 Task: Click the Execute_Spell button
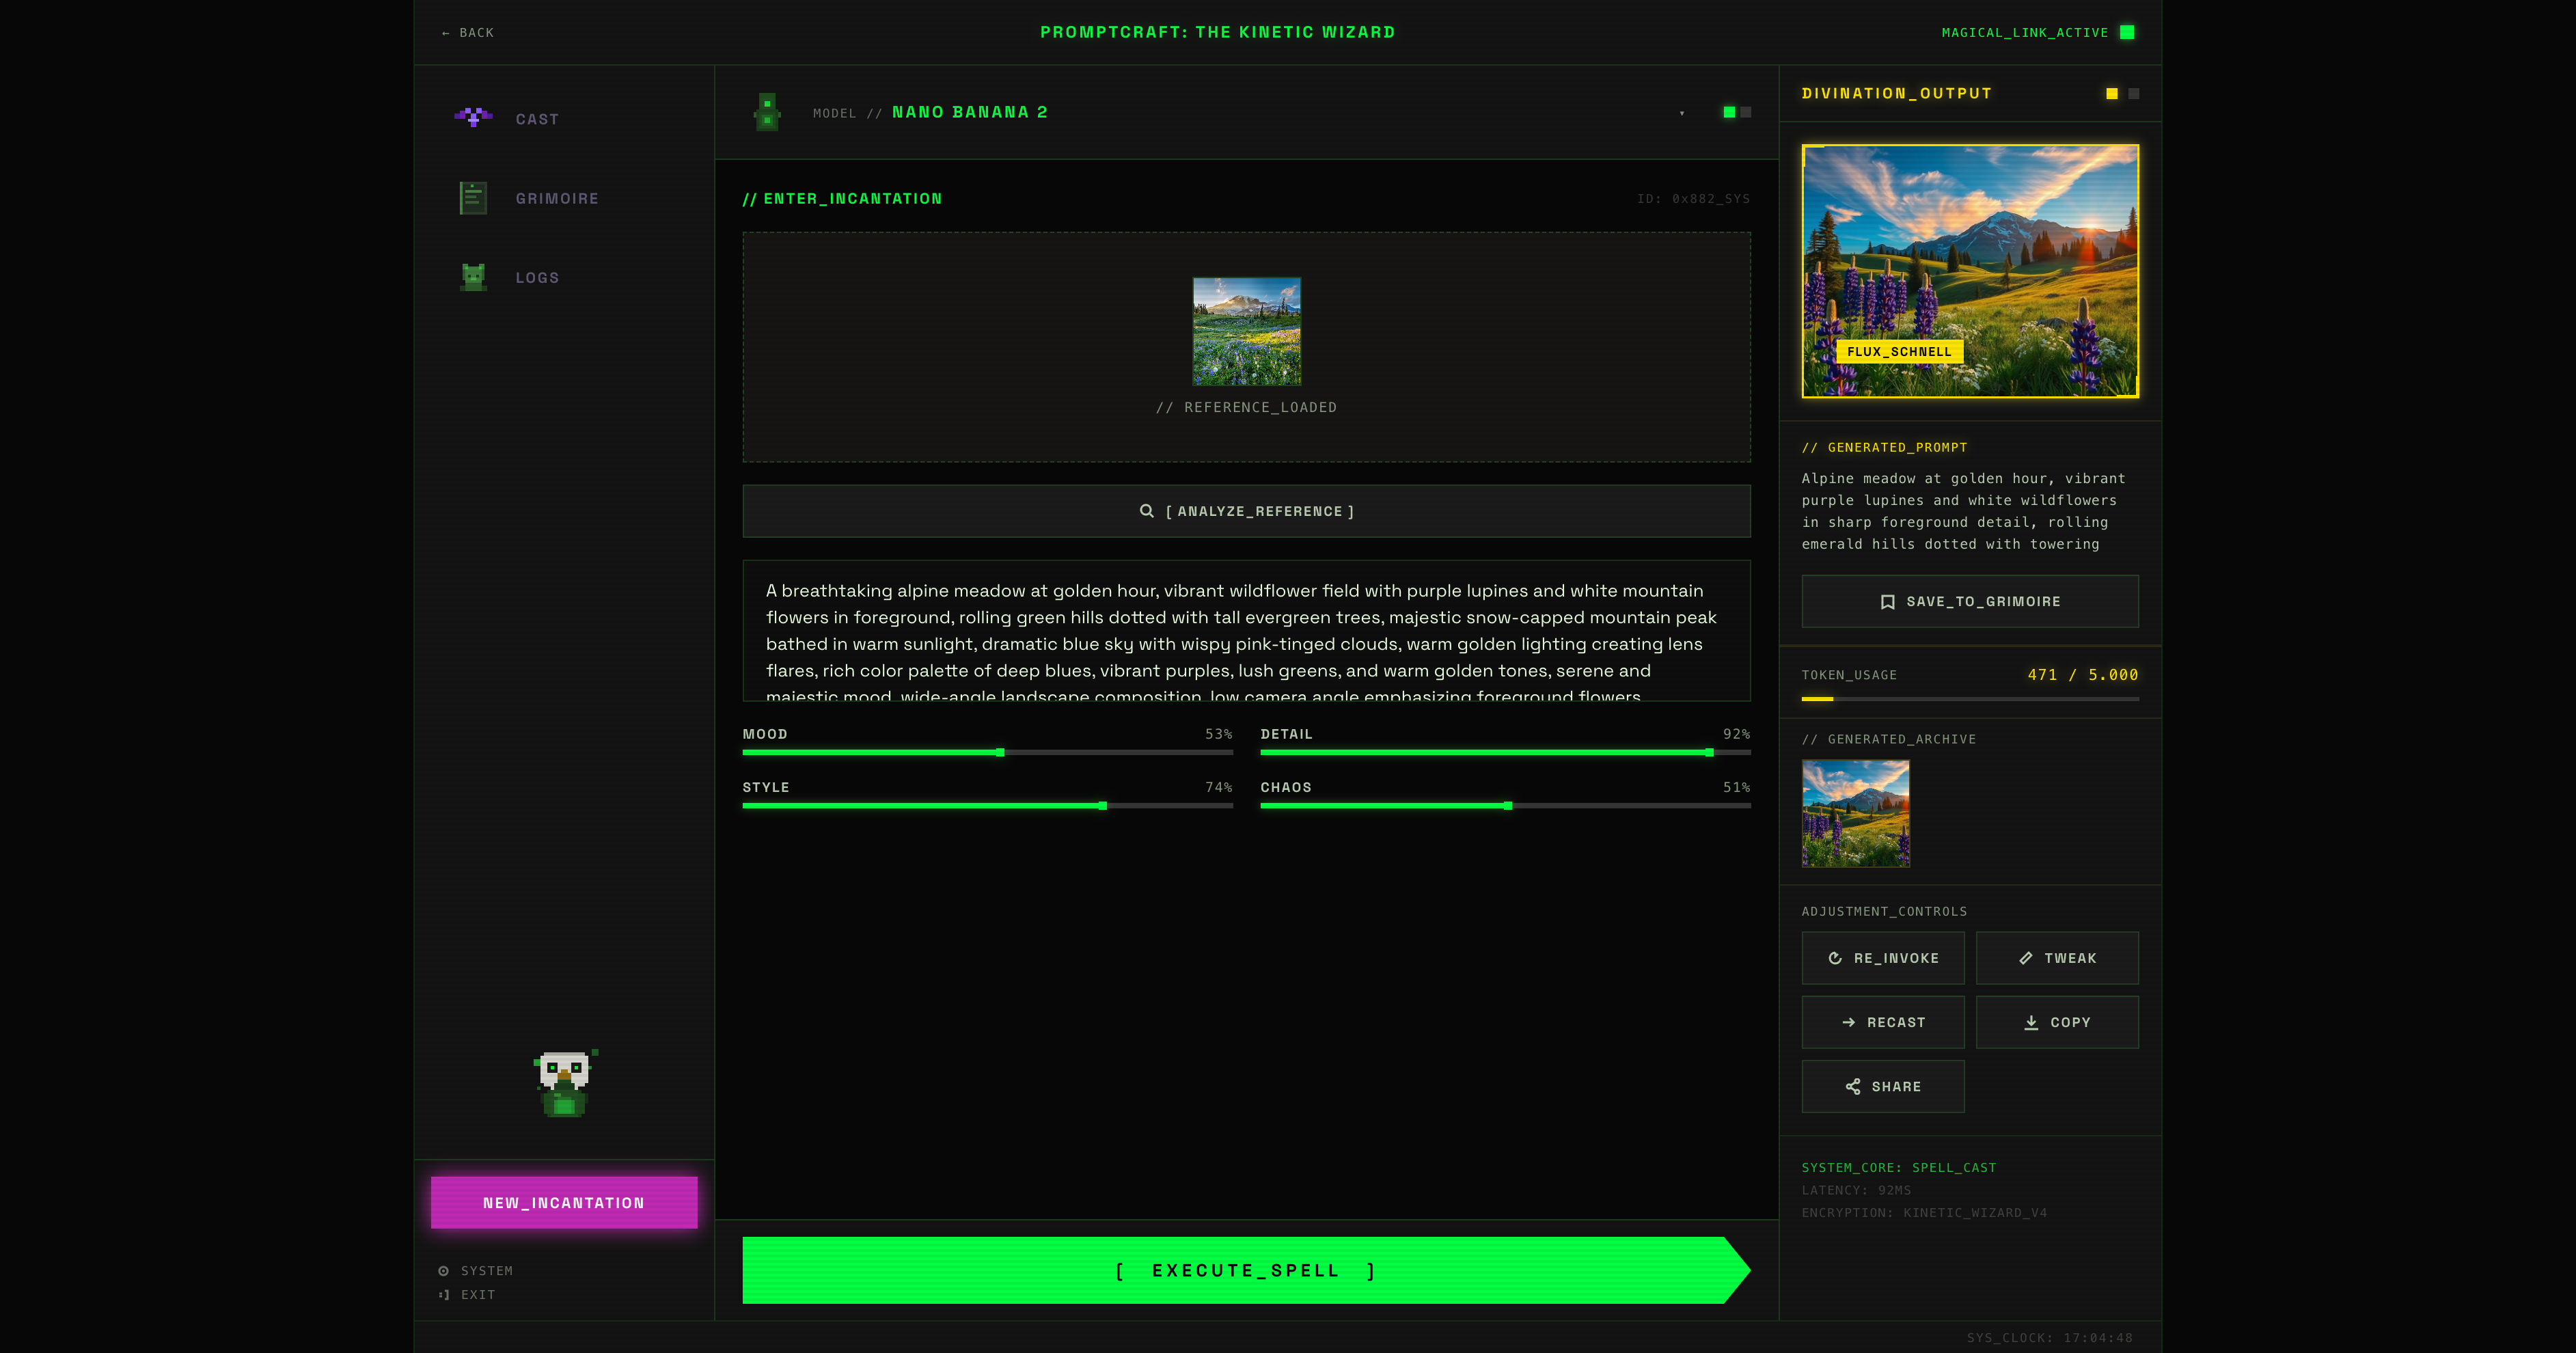click(x=1246, y=1270)
